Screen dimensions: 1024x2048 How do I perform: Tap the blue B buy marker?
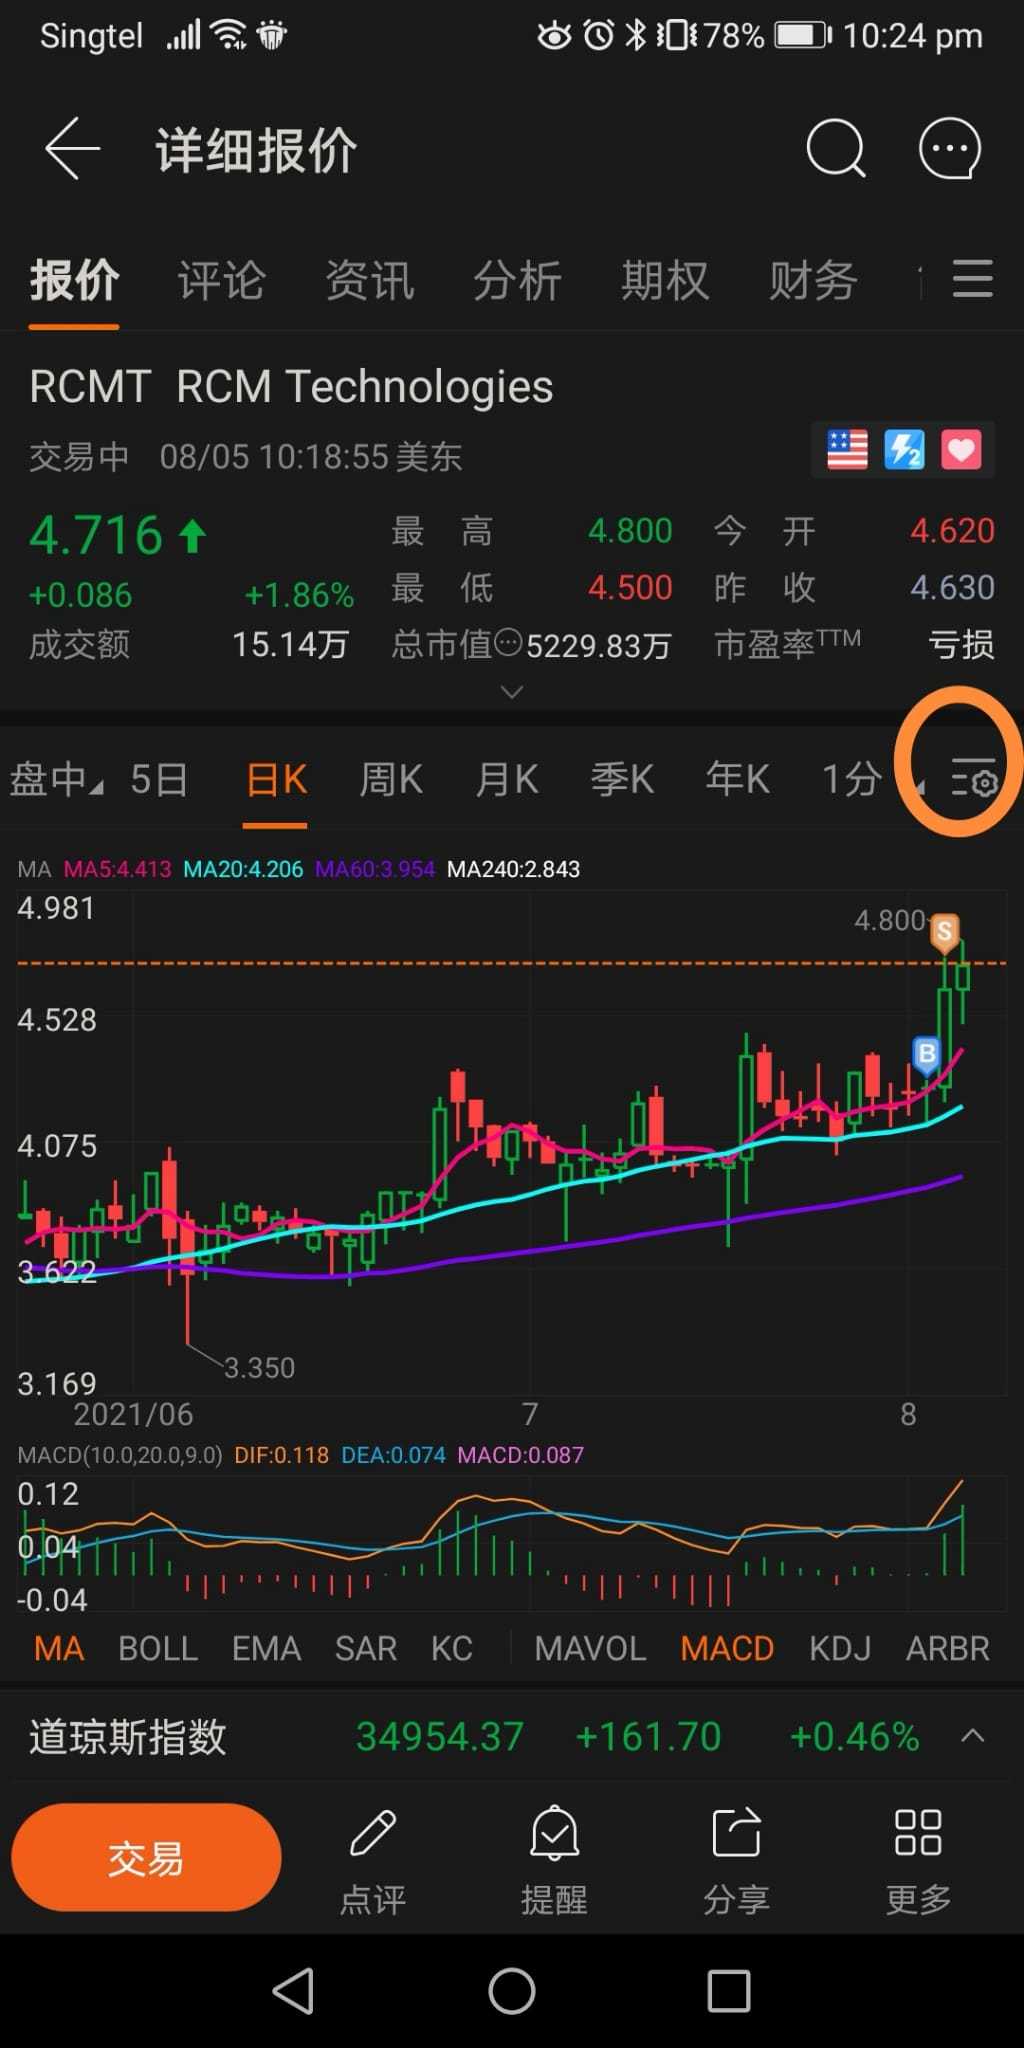[x=927, y=1055]
